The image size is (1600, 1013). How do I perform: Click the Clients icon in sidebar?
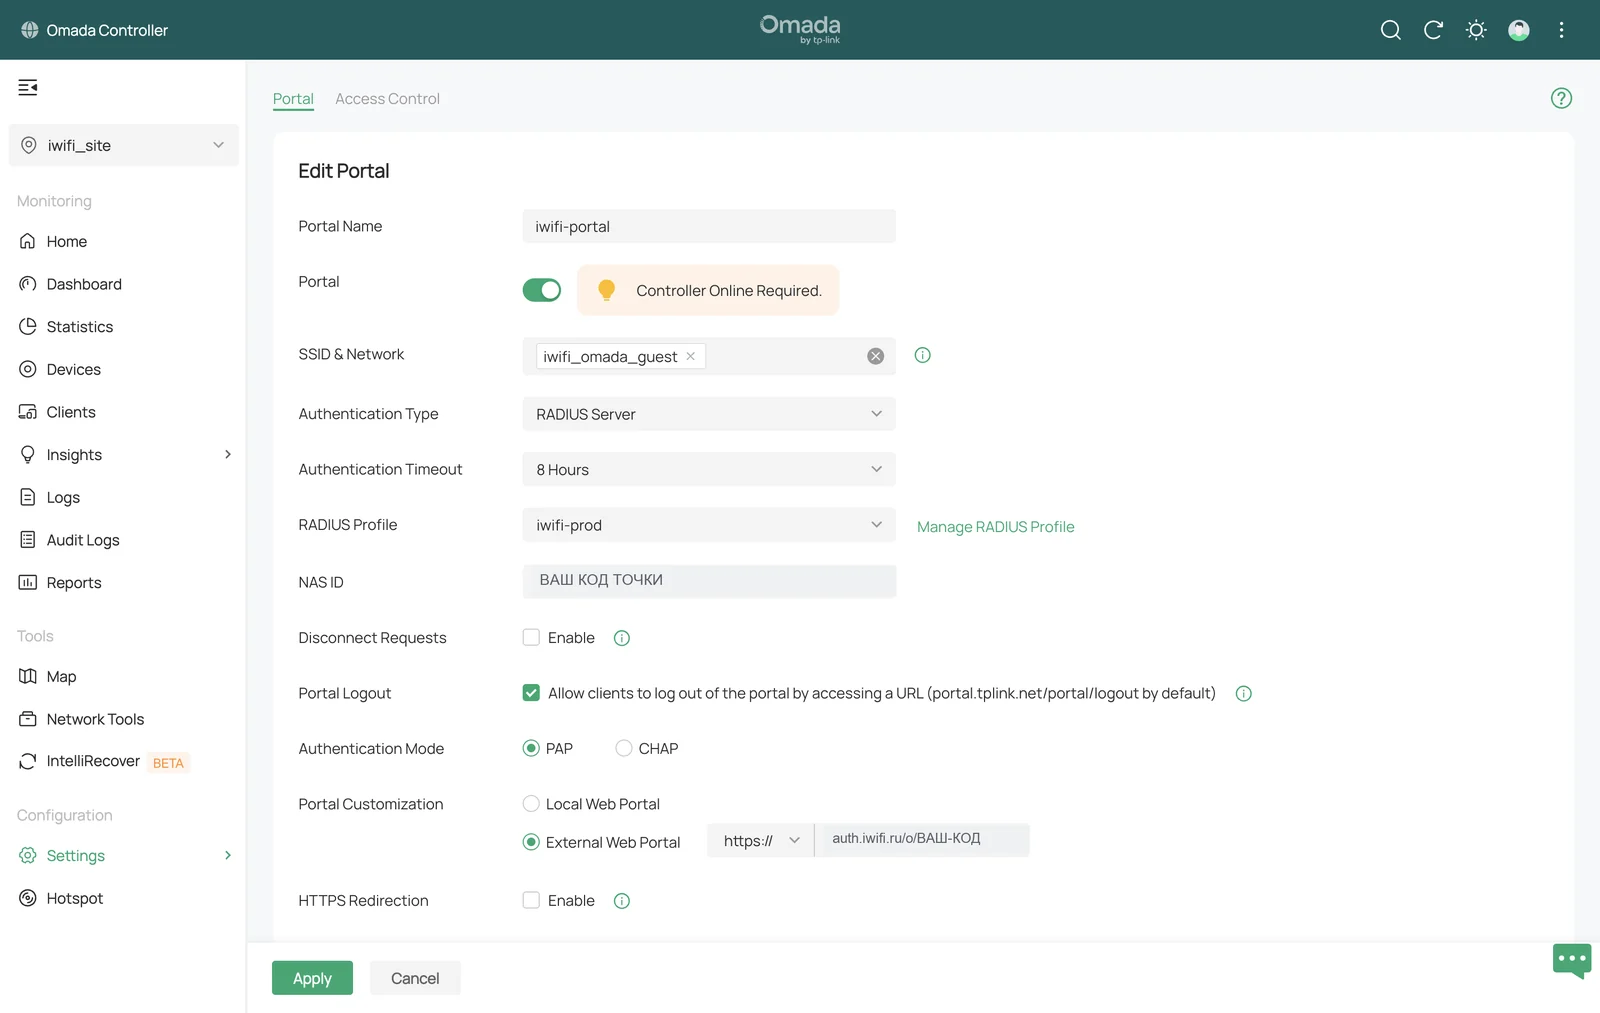(28, 412)
